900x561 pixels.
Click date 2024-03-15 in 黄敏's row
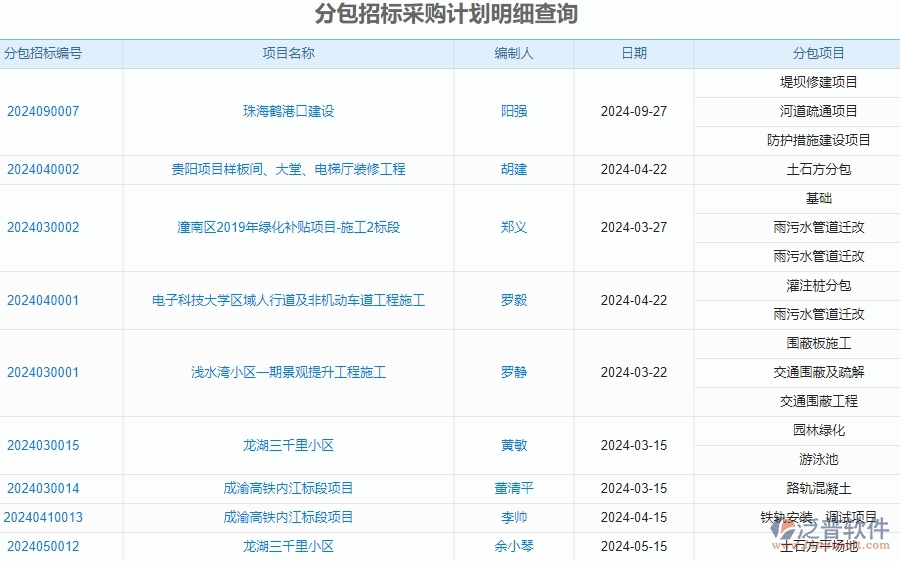pyautogui.click(x=634, y=445)
